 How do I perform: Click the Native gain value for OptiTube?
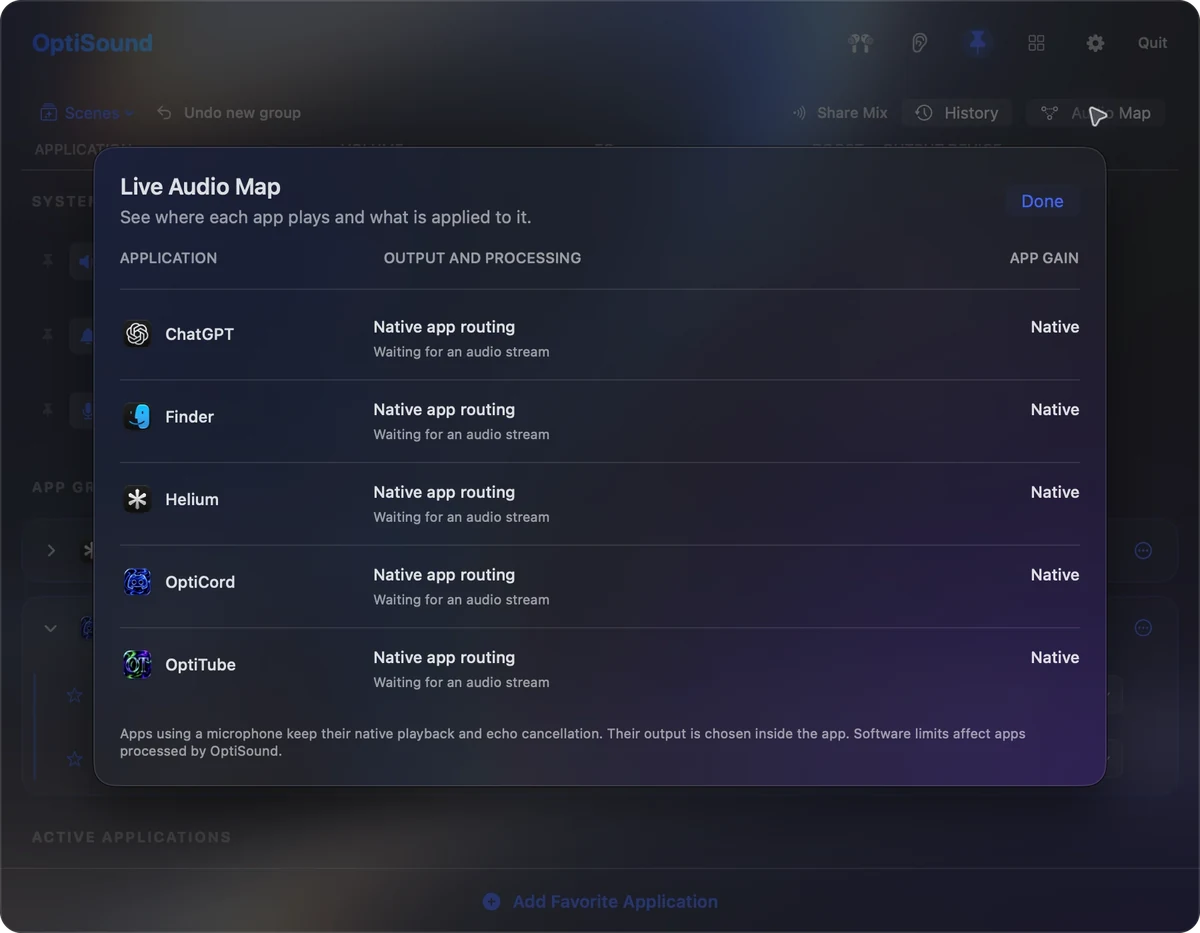[x=1055, y=658]
